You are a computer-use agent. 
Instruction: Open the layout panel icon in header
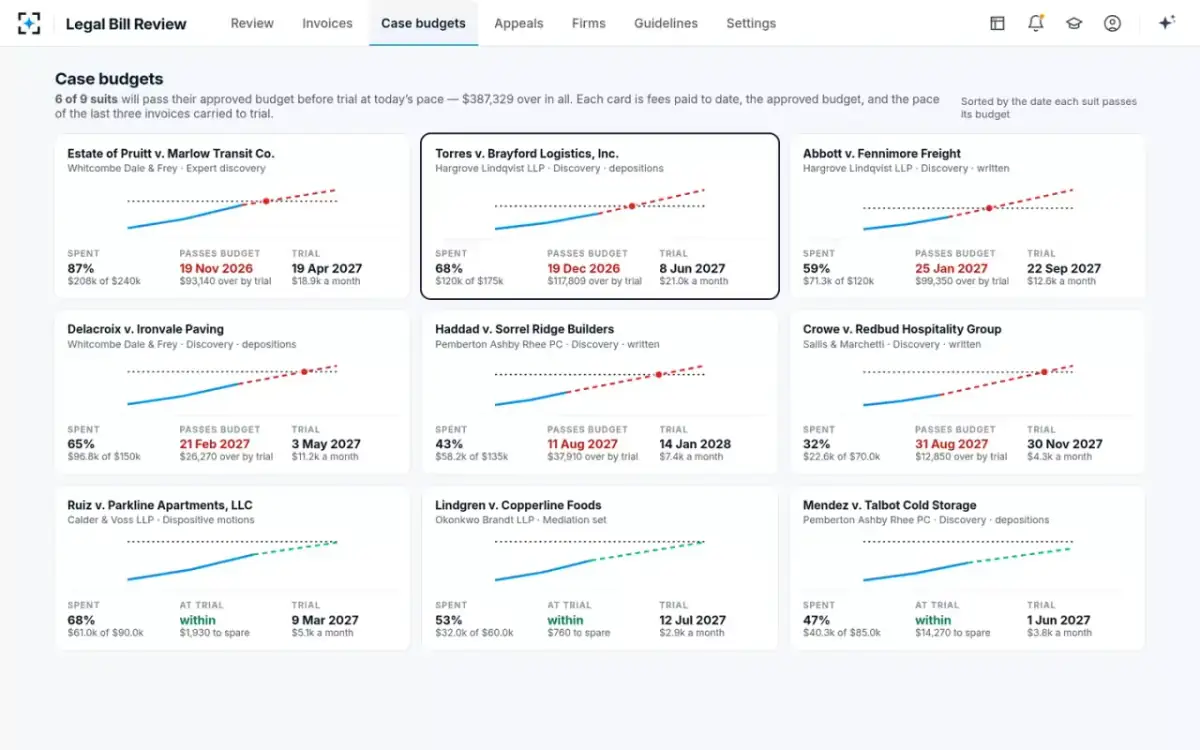click(997, 23)
